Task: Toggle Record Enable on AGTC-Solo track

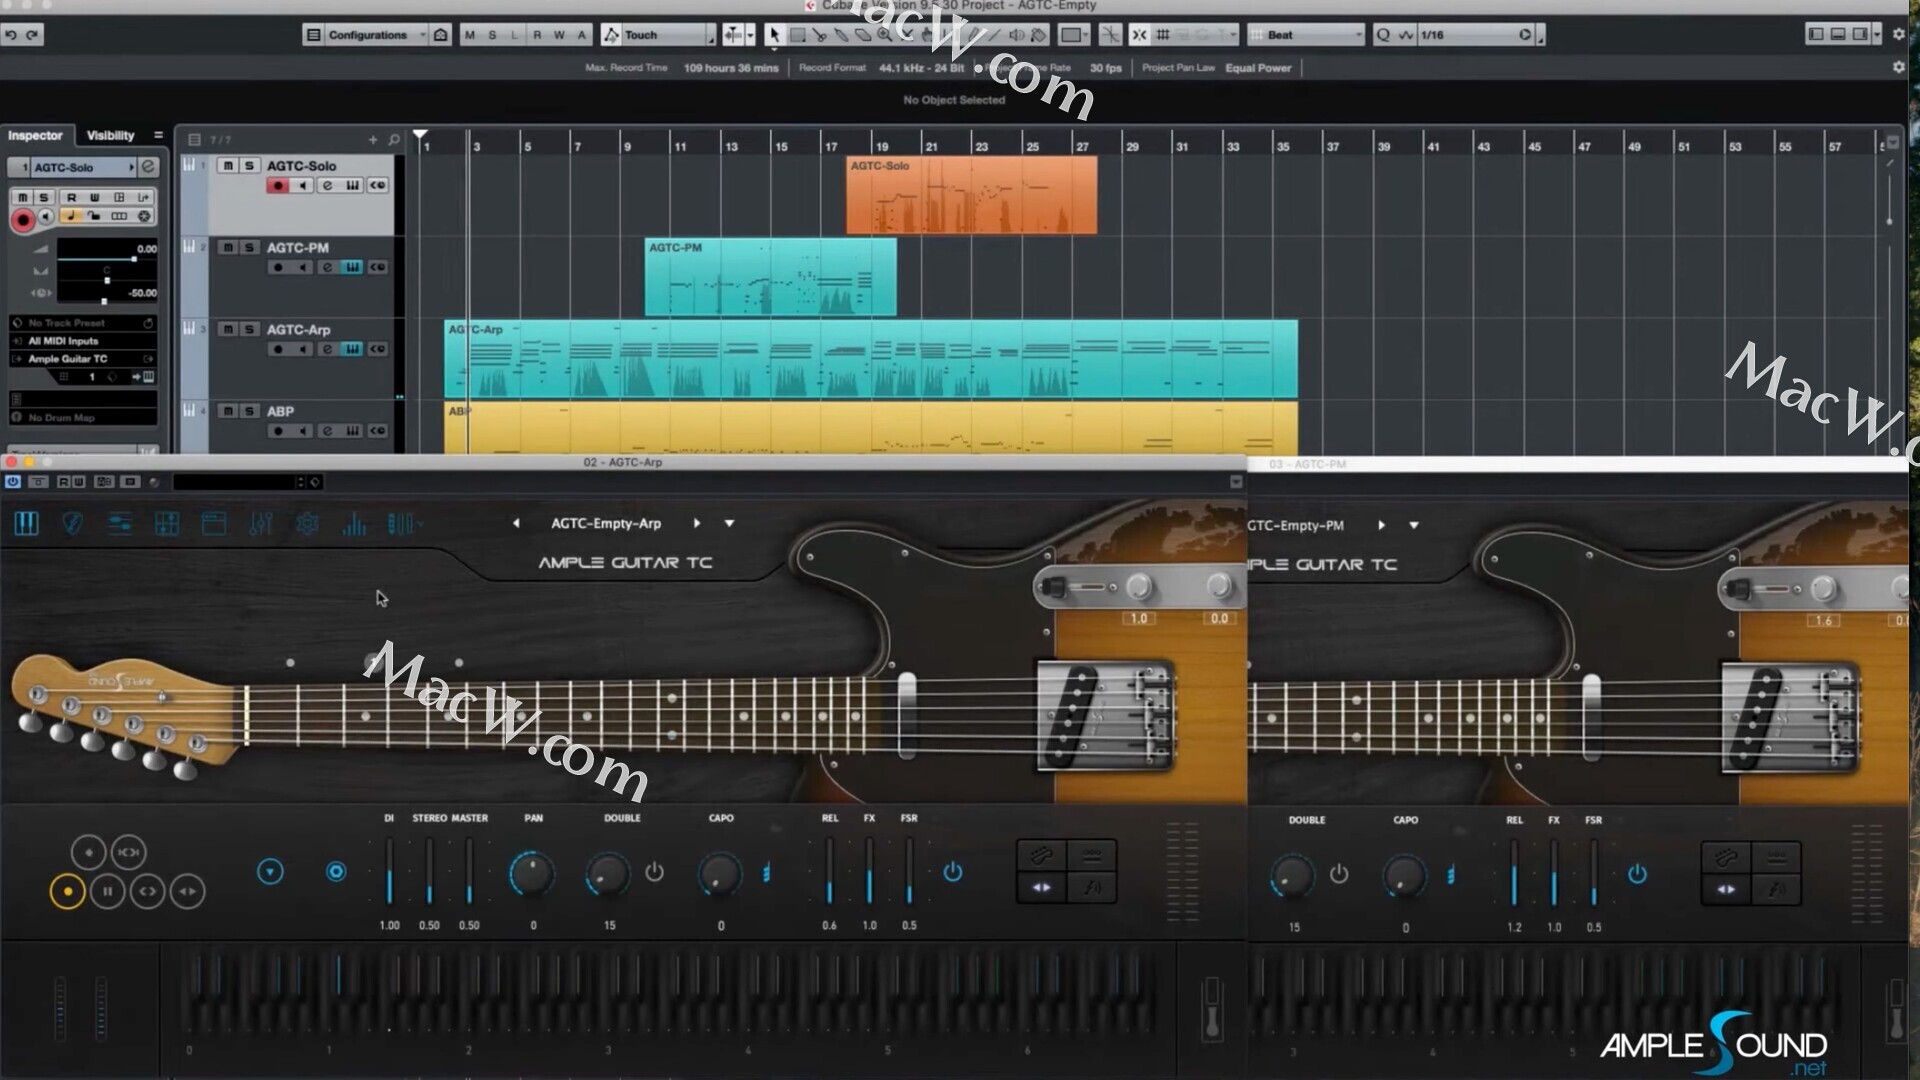Action: click(x=278, y=186)
